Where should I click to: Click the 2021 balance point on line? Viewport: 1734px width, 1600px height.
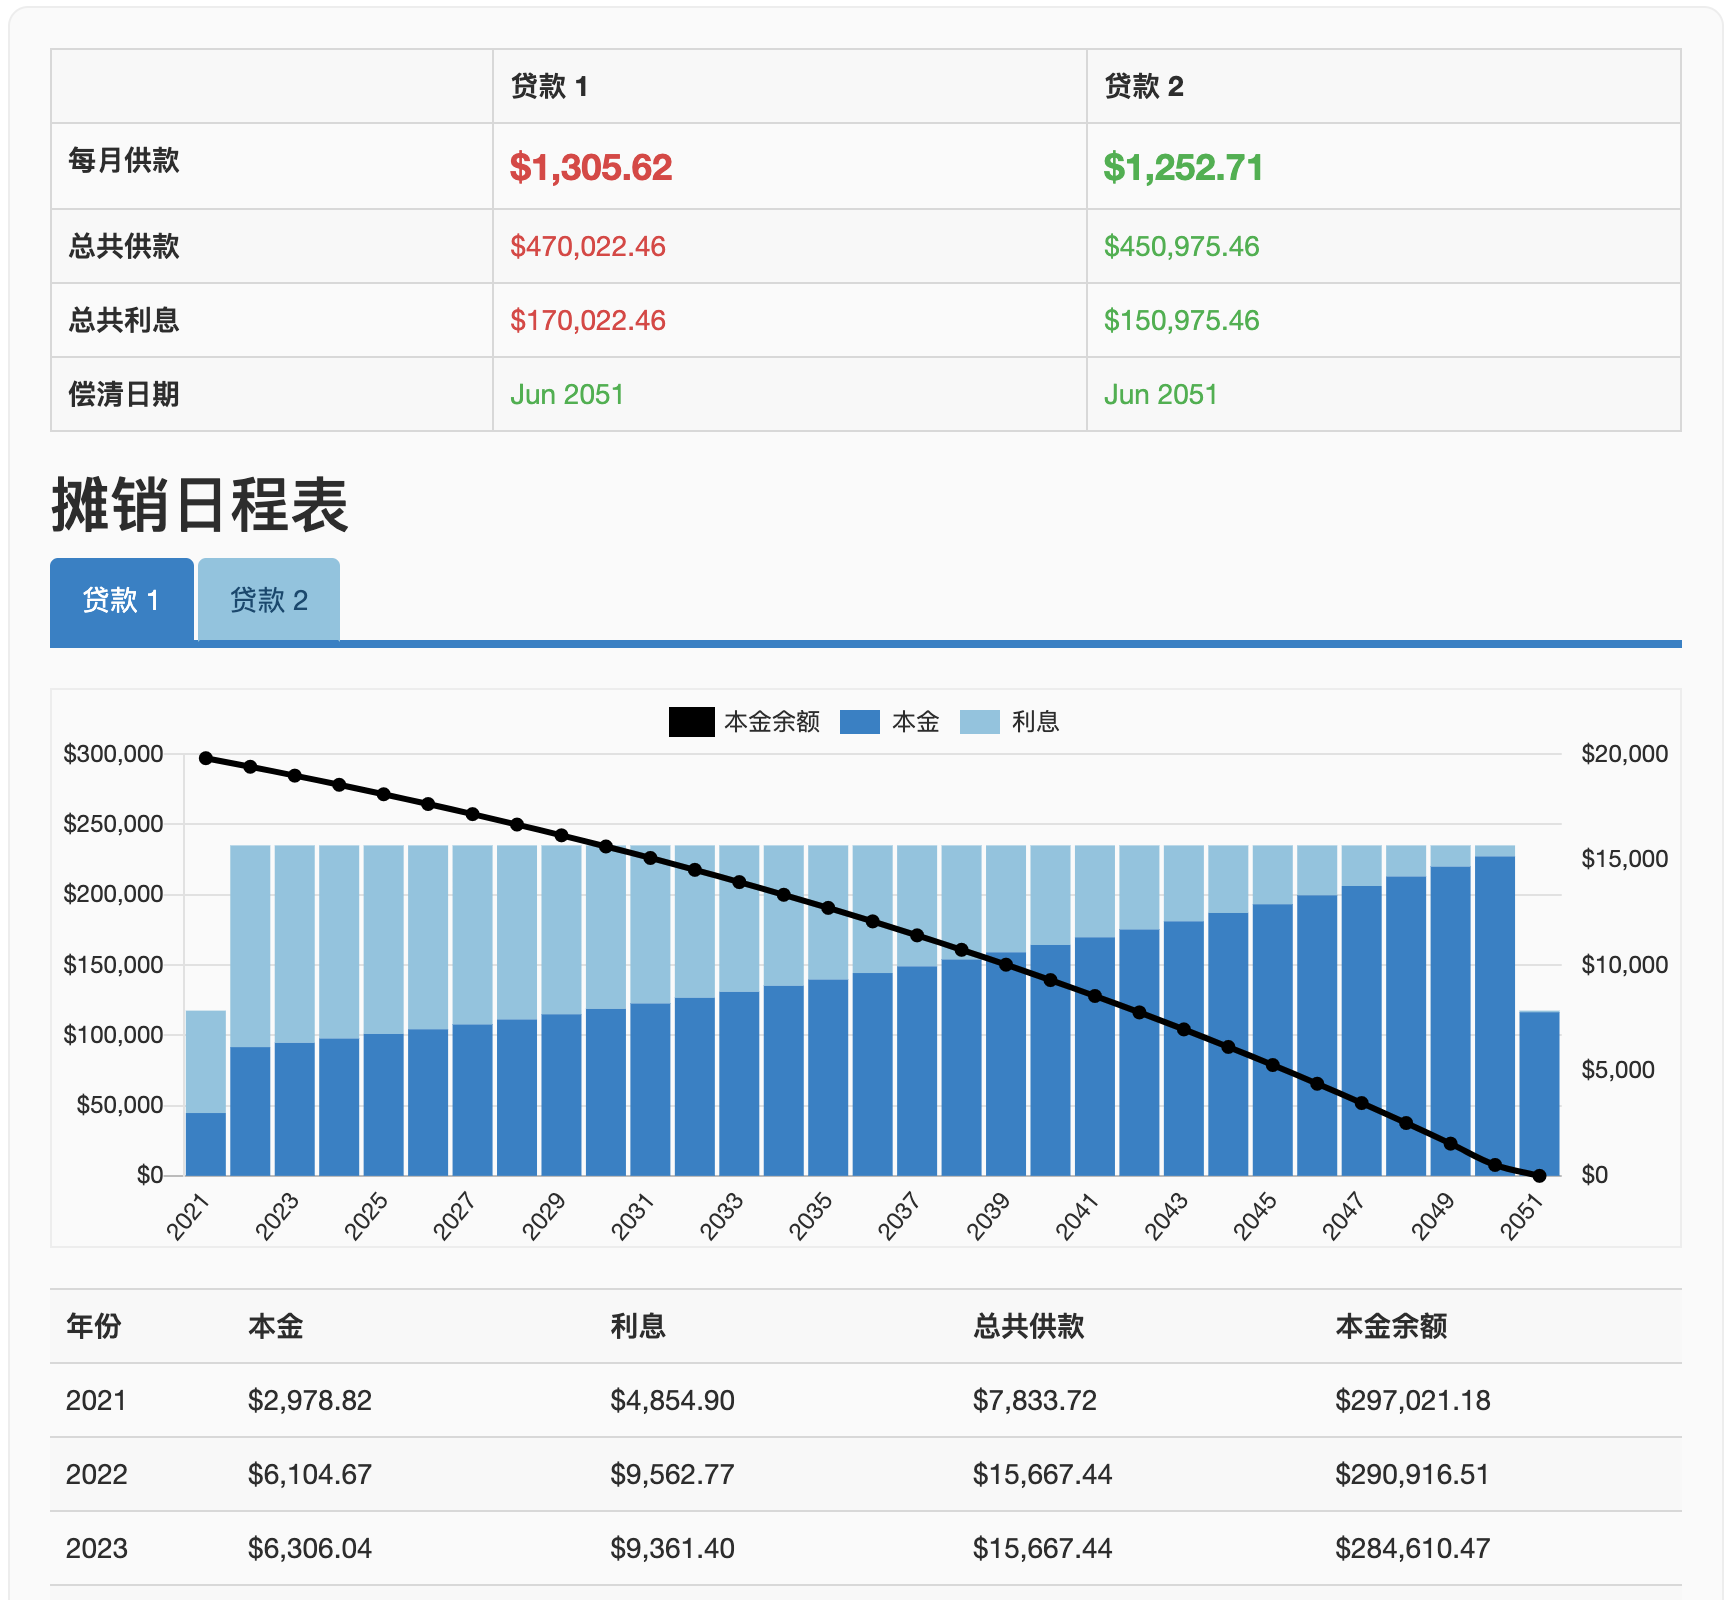206,758
